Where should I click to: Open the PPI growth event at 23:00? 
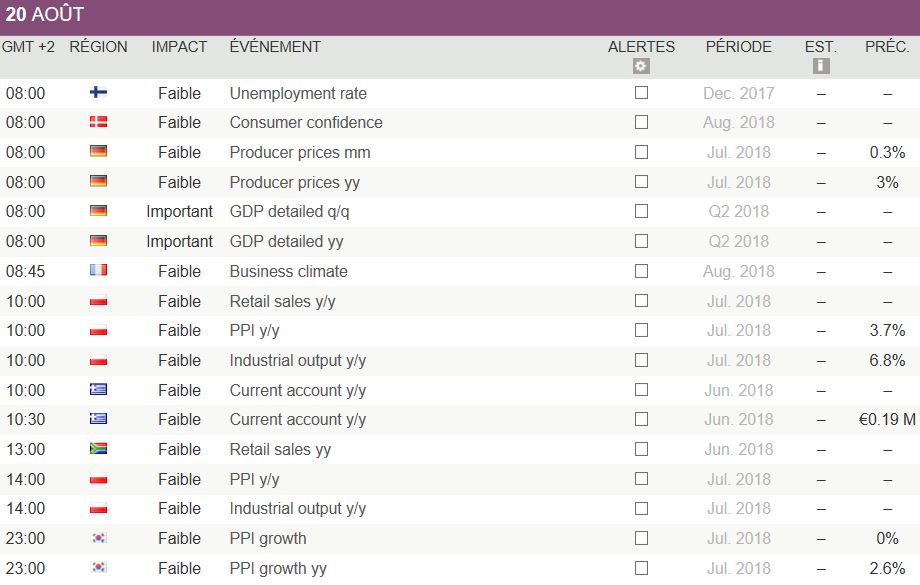pyautogui.click(x=268, y=538)
